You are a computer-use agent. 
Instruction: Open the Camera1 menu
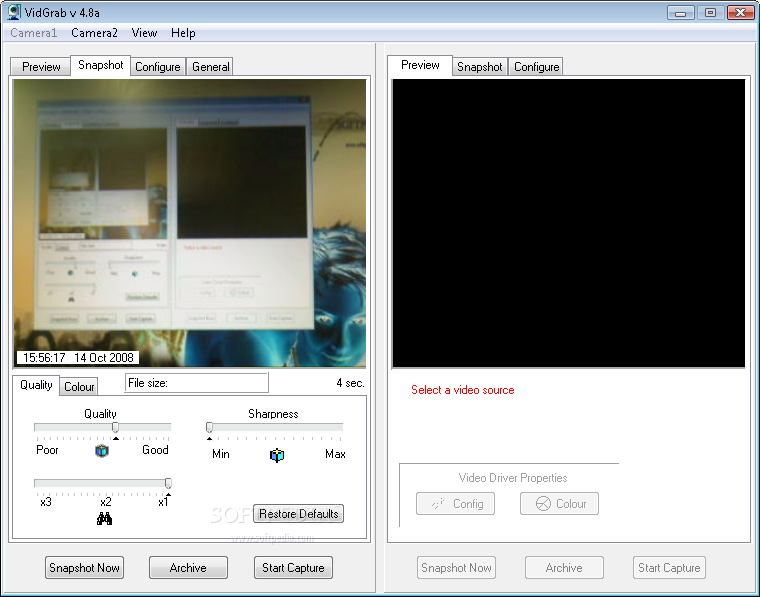click(33, 33)
